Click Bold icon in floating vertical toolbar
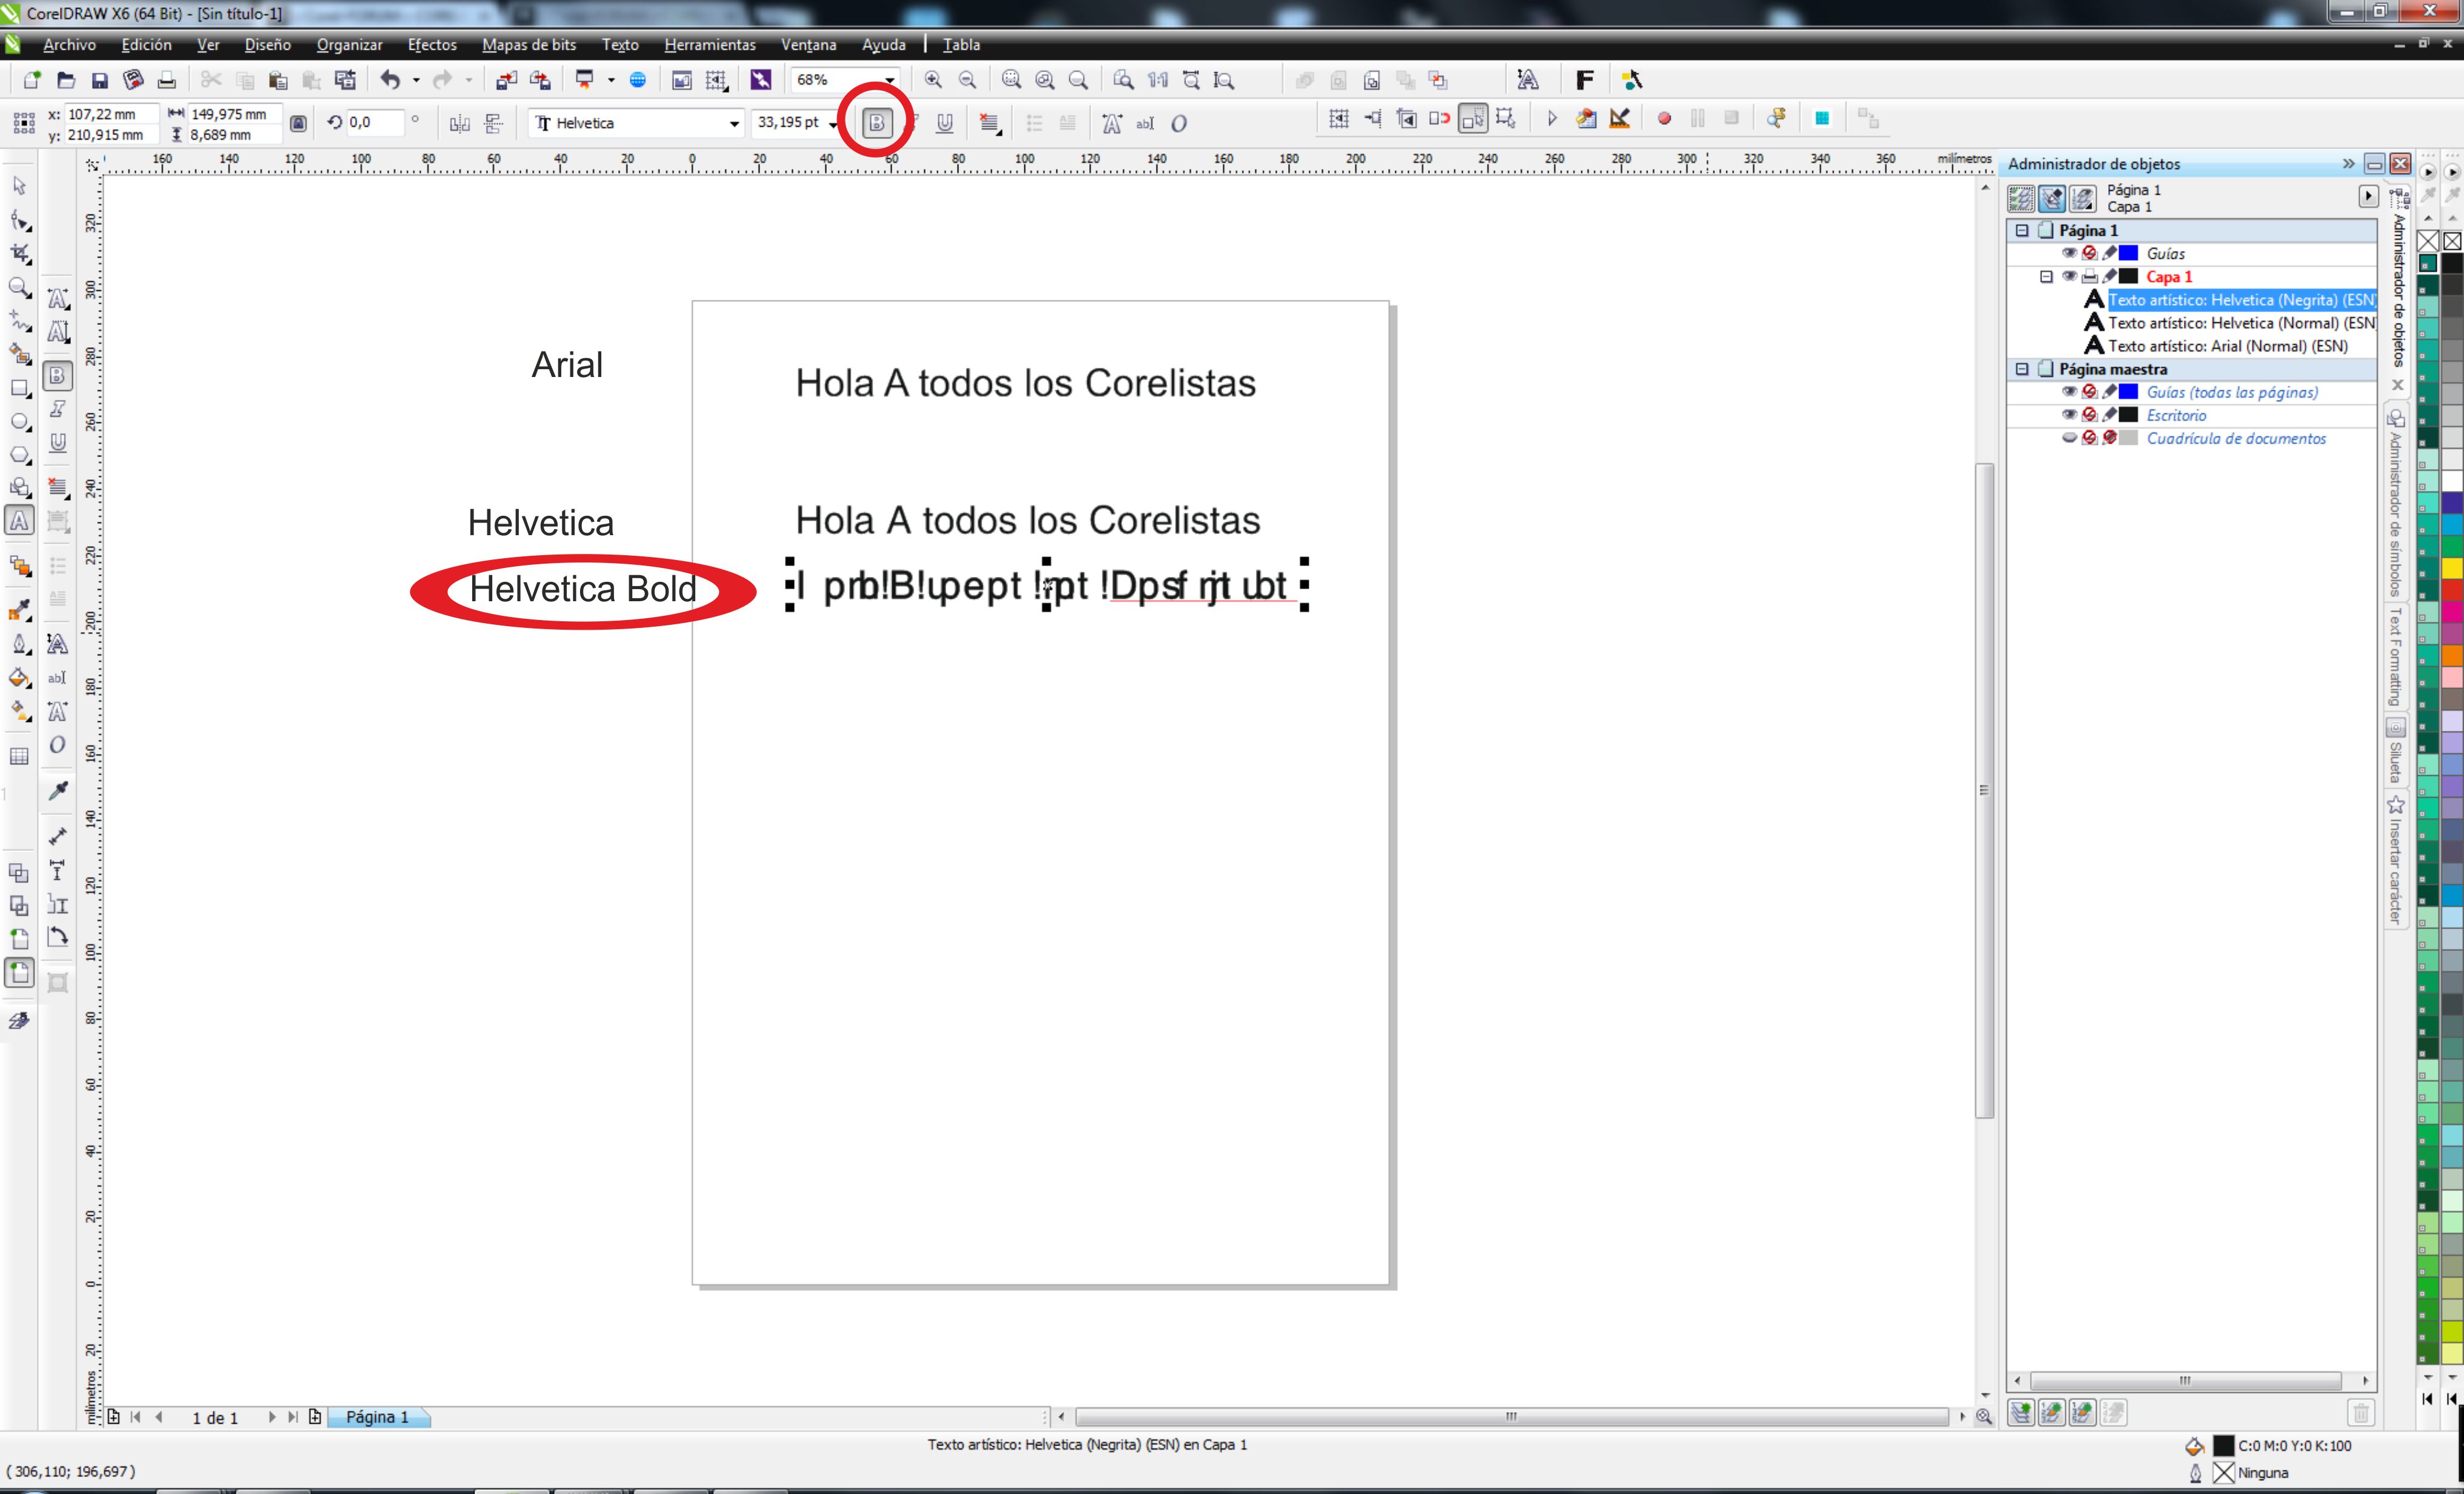The image size is (2464, 1494). [x=58, y=375]
